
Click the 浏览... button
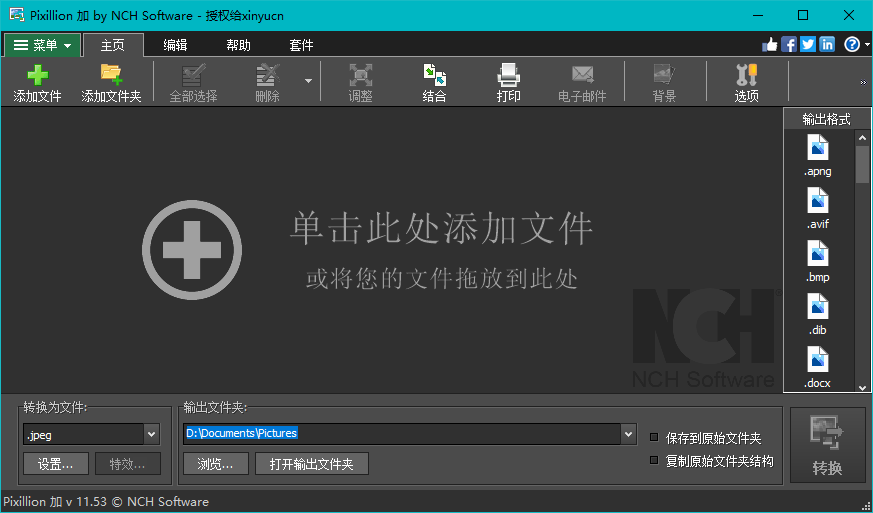[215, 463]
